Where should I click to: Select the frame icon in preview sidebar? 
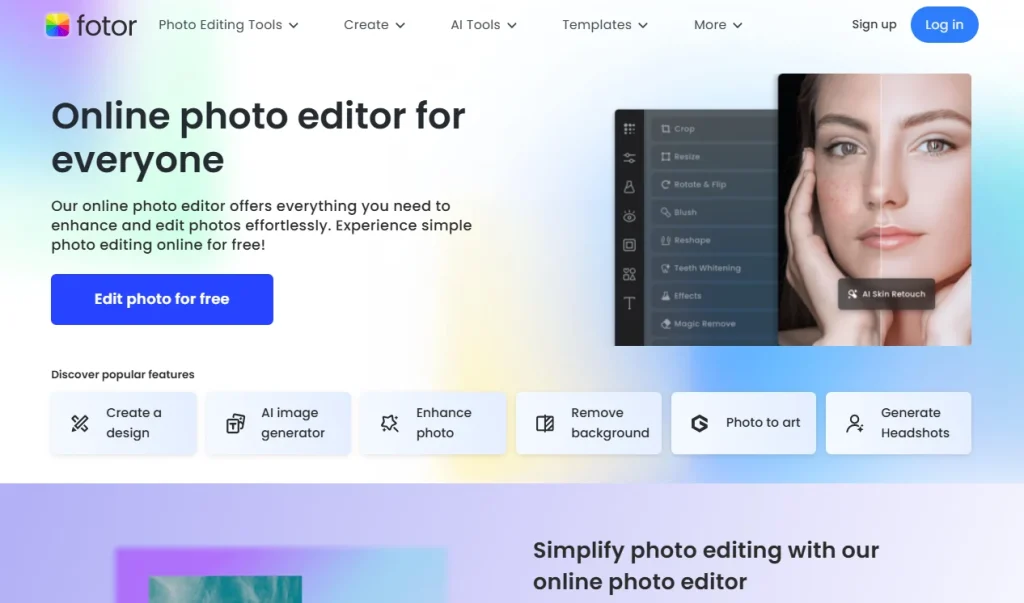point(629,245)
